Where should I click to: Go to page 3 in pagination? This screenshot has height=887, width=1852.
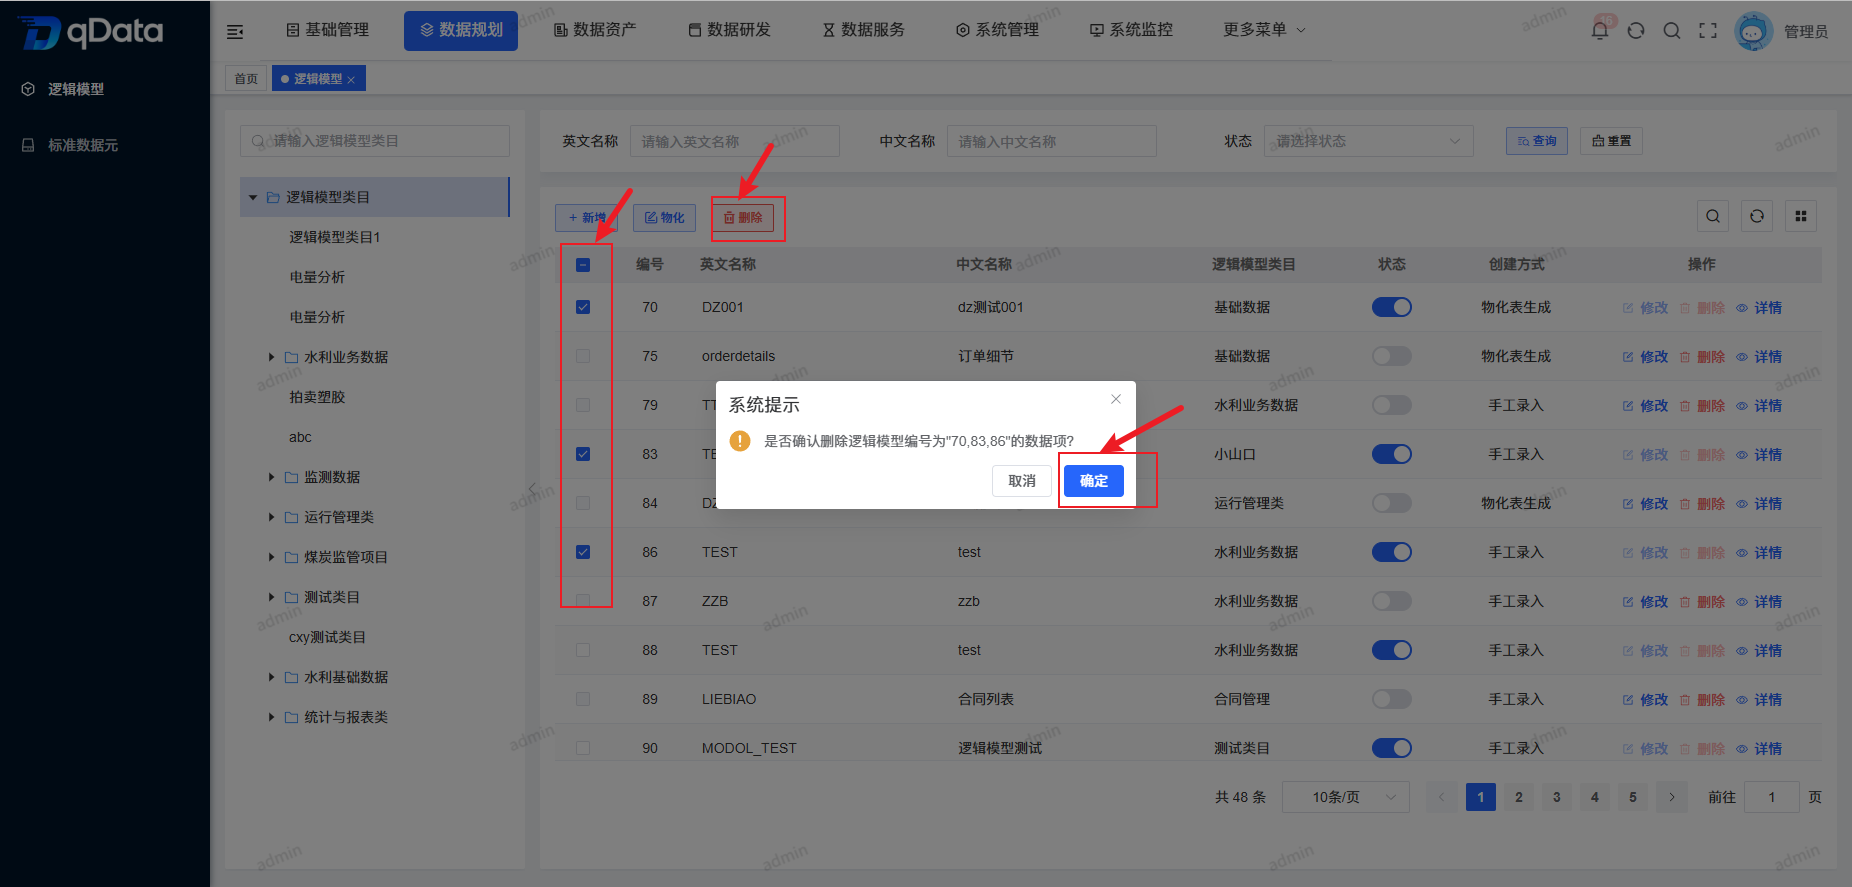coord(1557,797)
